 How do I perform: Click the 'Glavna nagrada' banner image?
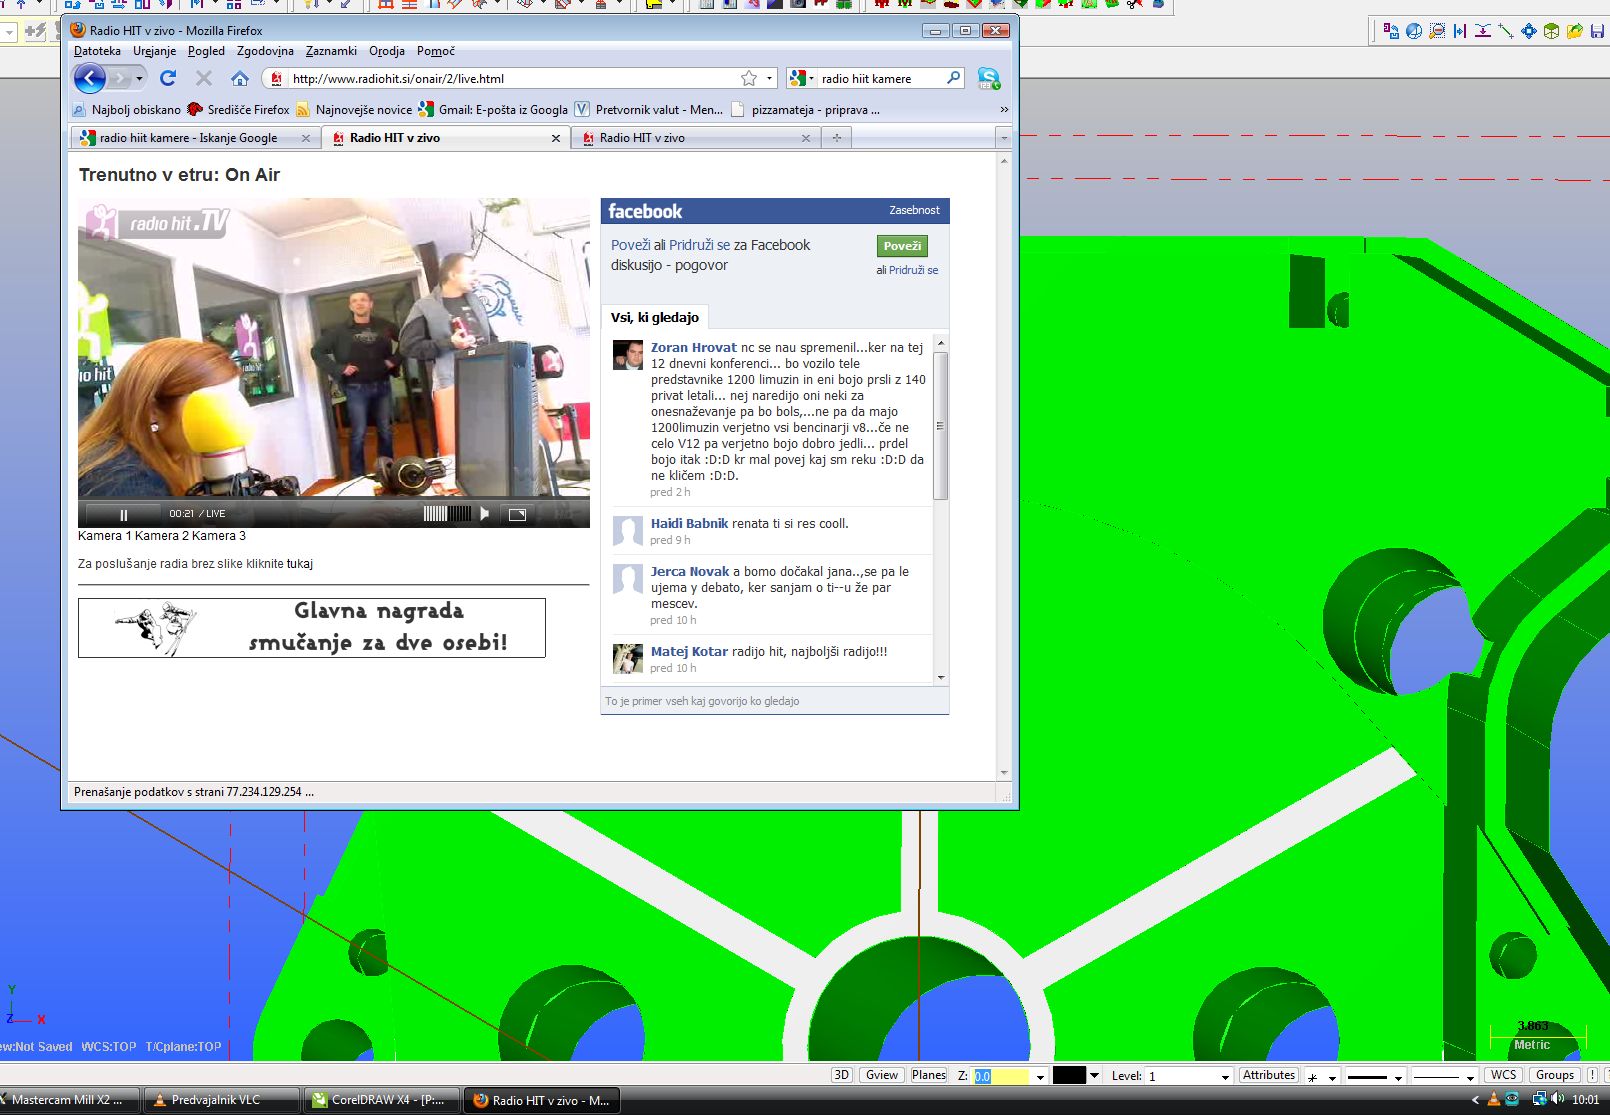pyautogui.click(x=312, y=628)
